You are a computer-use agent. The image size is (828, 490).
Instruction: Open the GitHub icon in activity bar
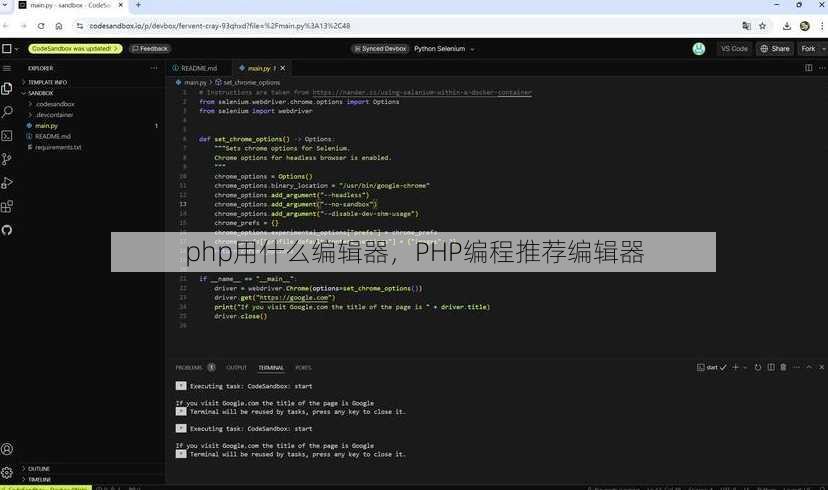(x=7, y=230)
